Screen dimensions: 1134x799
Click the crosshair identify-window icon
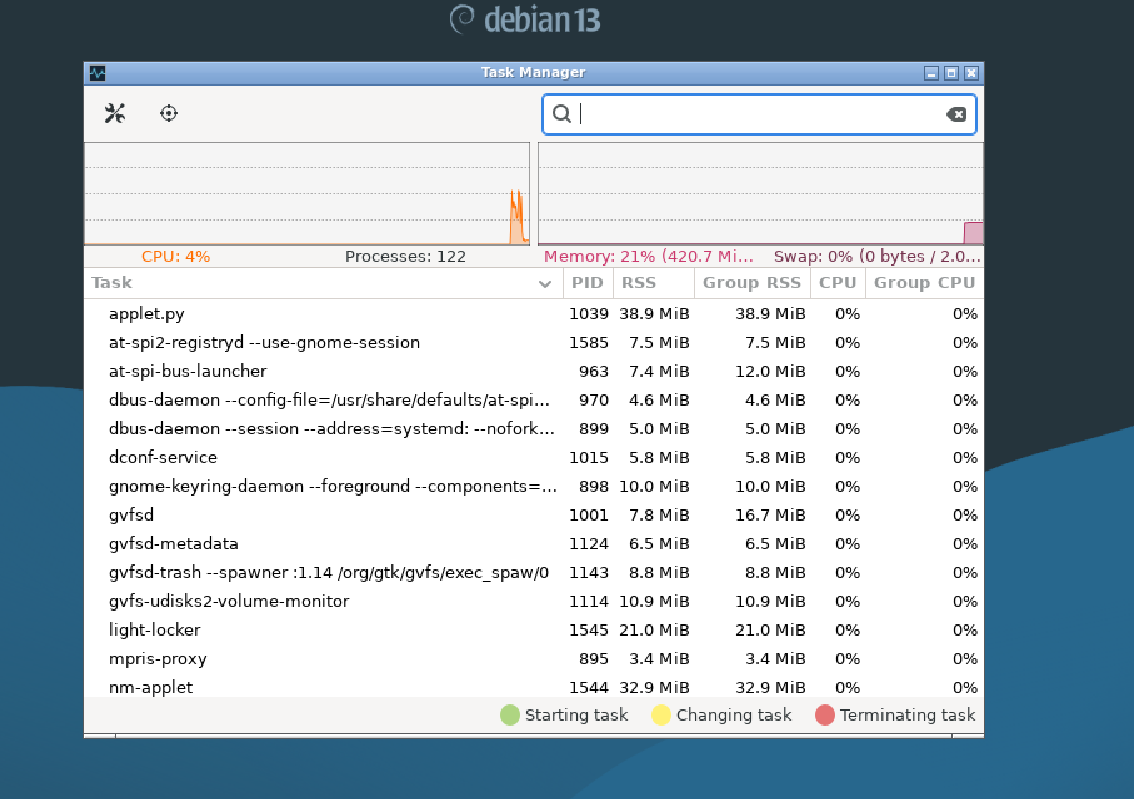tap(169, 114)
